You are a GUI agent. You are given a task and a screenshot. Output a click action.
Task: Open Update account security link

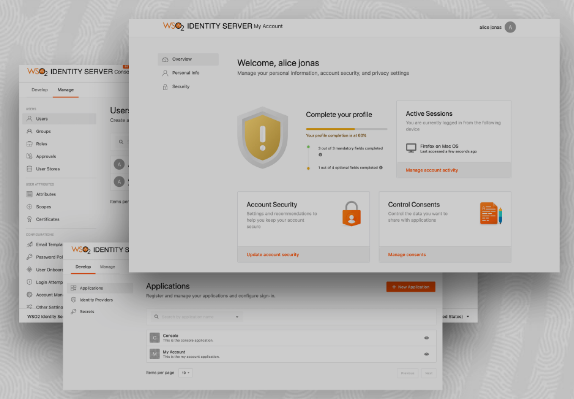pos(273,255)
